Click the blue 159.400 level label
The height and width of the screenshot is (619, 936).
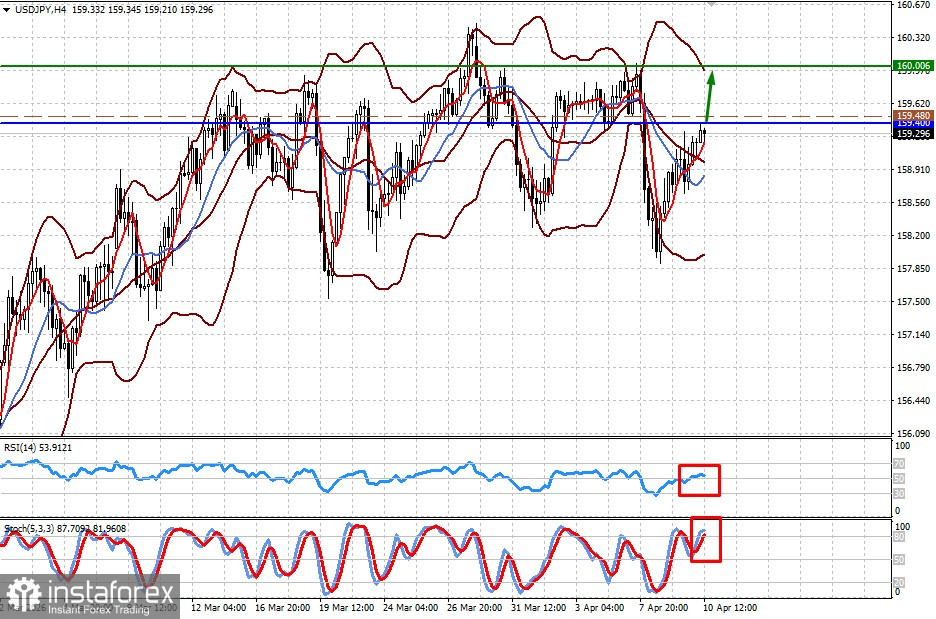pyautogui.click(x=913, y=123)
